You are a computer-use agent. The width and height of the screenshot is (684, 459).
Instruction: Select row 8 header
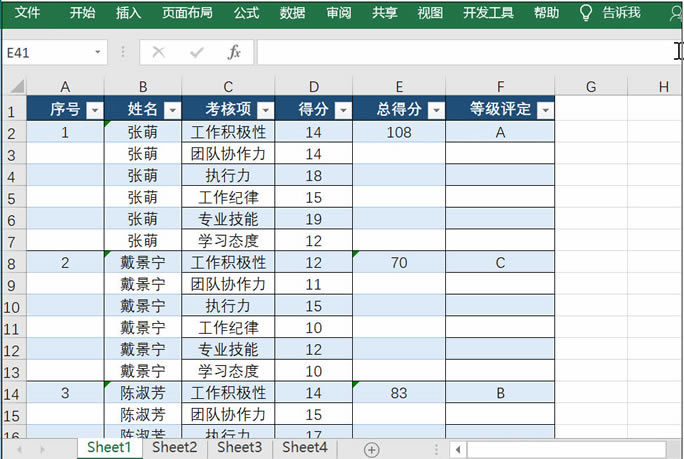click(13, 263)
